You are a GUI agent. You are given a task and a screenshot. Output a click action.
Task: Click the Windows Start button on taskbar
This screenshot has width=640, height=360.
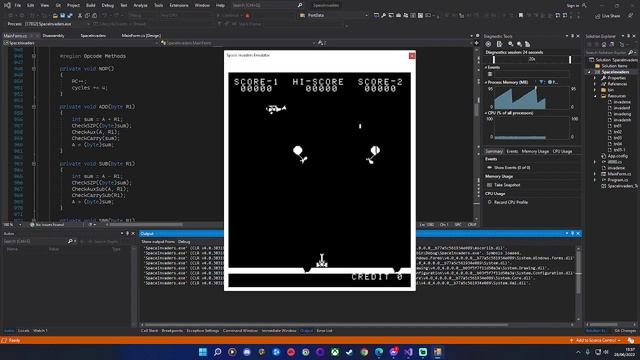202,352
